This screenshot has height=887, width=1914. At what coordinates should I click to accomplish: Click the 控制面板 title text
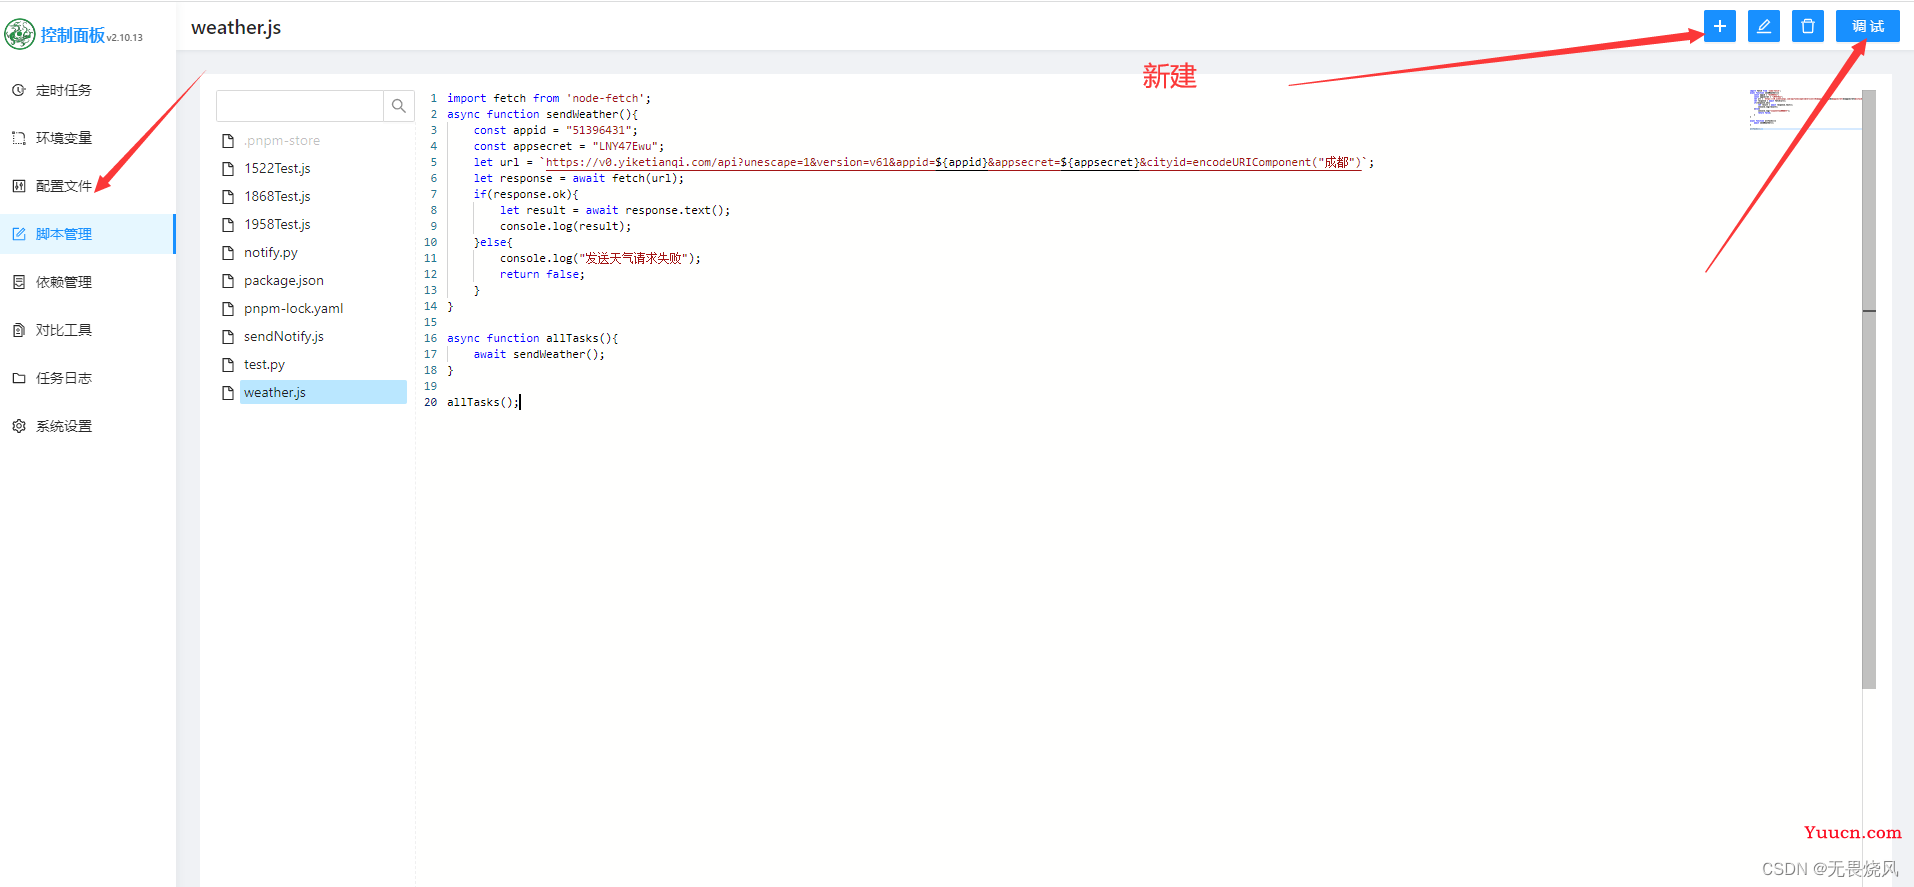pos(72,35)
